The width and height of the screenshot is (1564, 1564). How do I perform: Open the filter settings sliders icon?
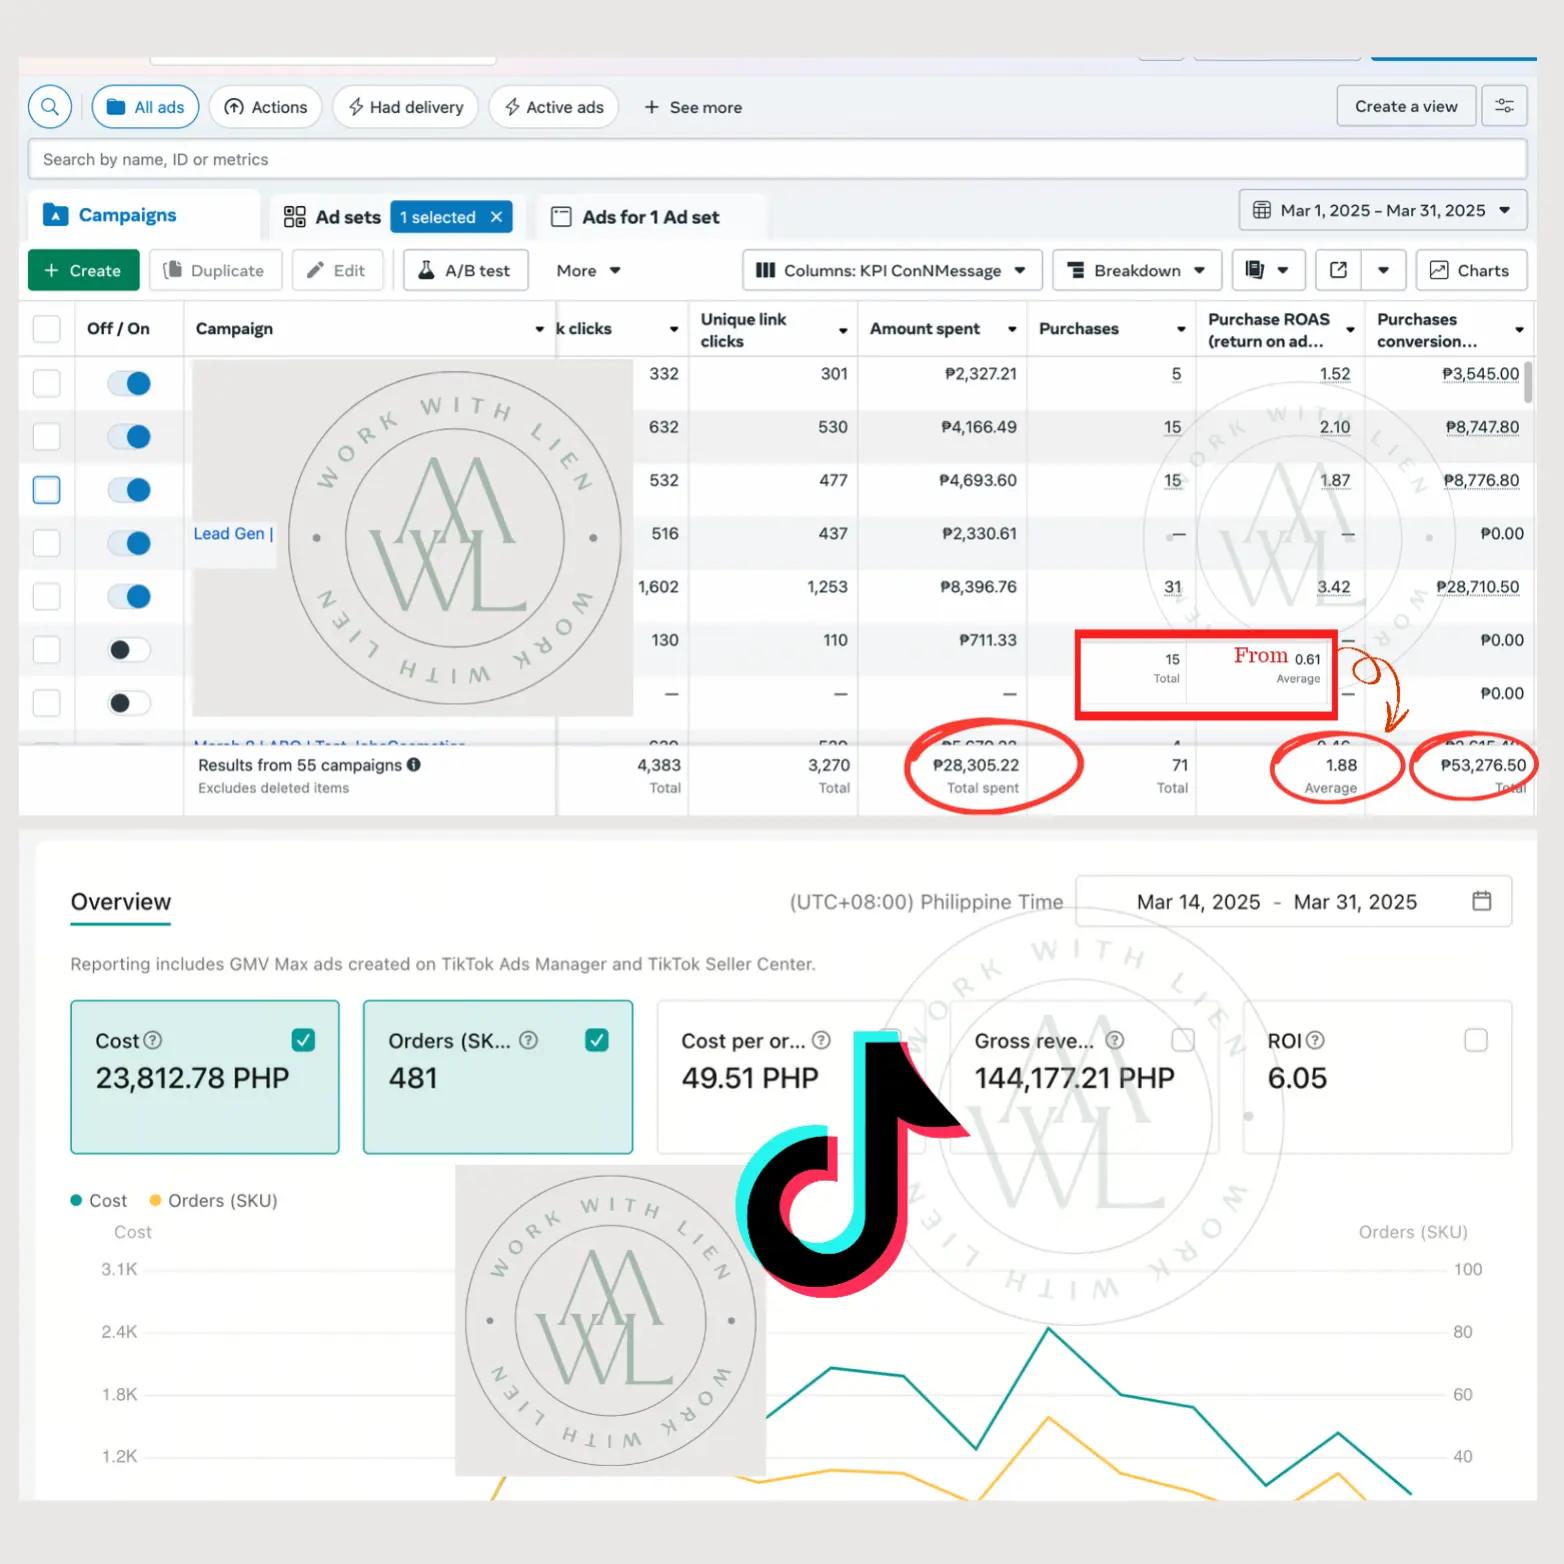click(x=1504, y=106)
